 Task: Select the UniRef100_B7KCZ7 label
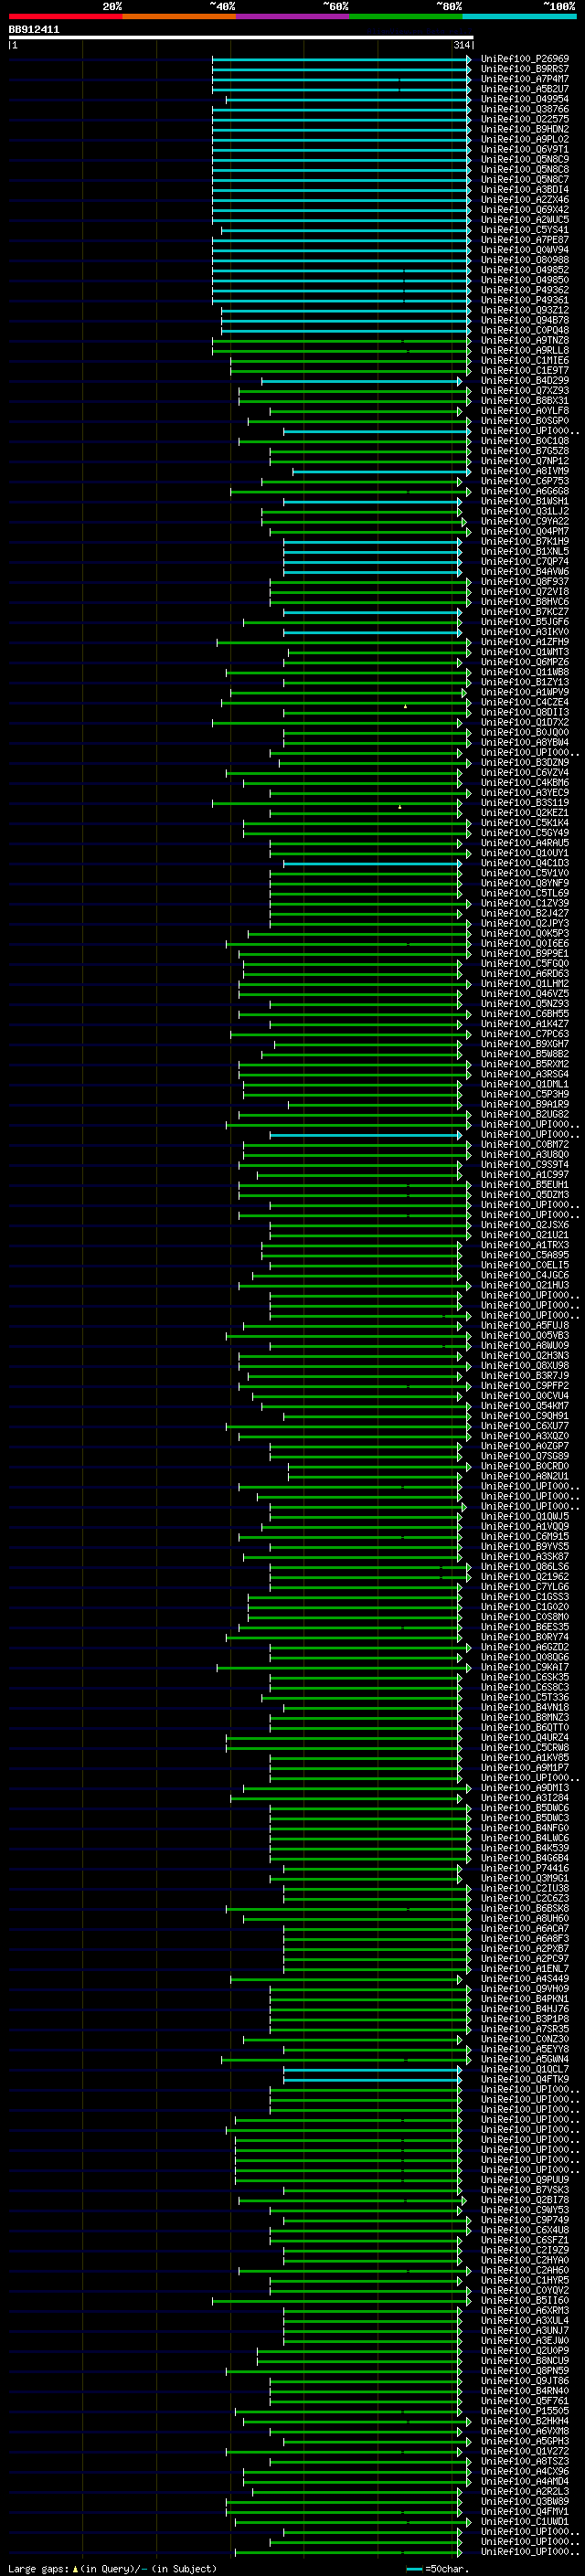tap(525, 612)
